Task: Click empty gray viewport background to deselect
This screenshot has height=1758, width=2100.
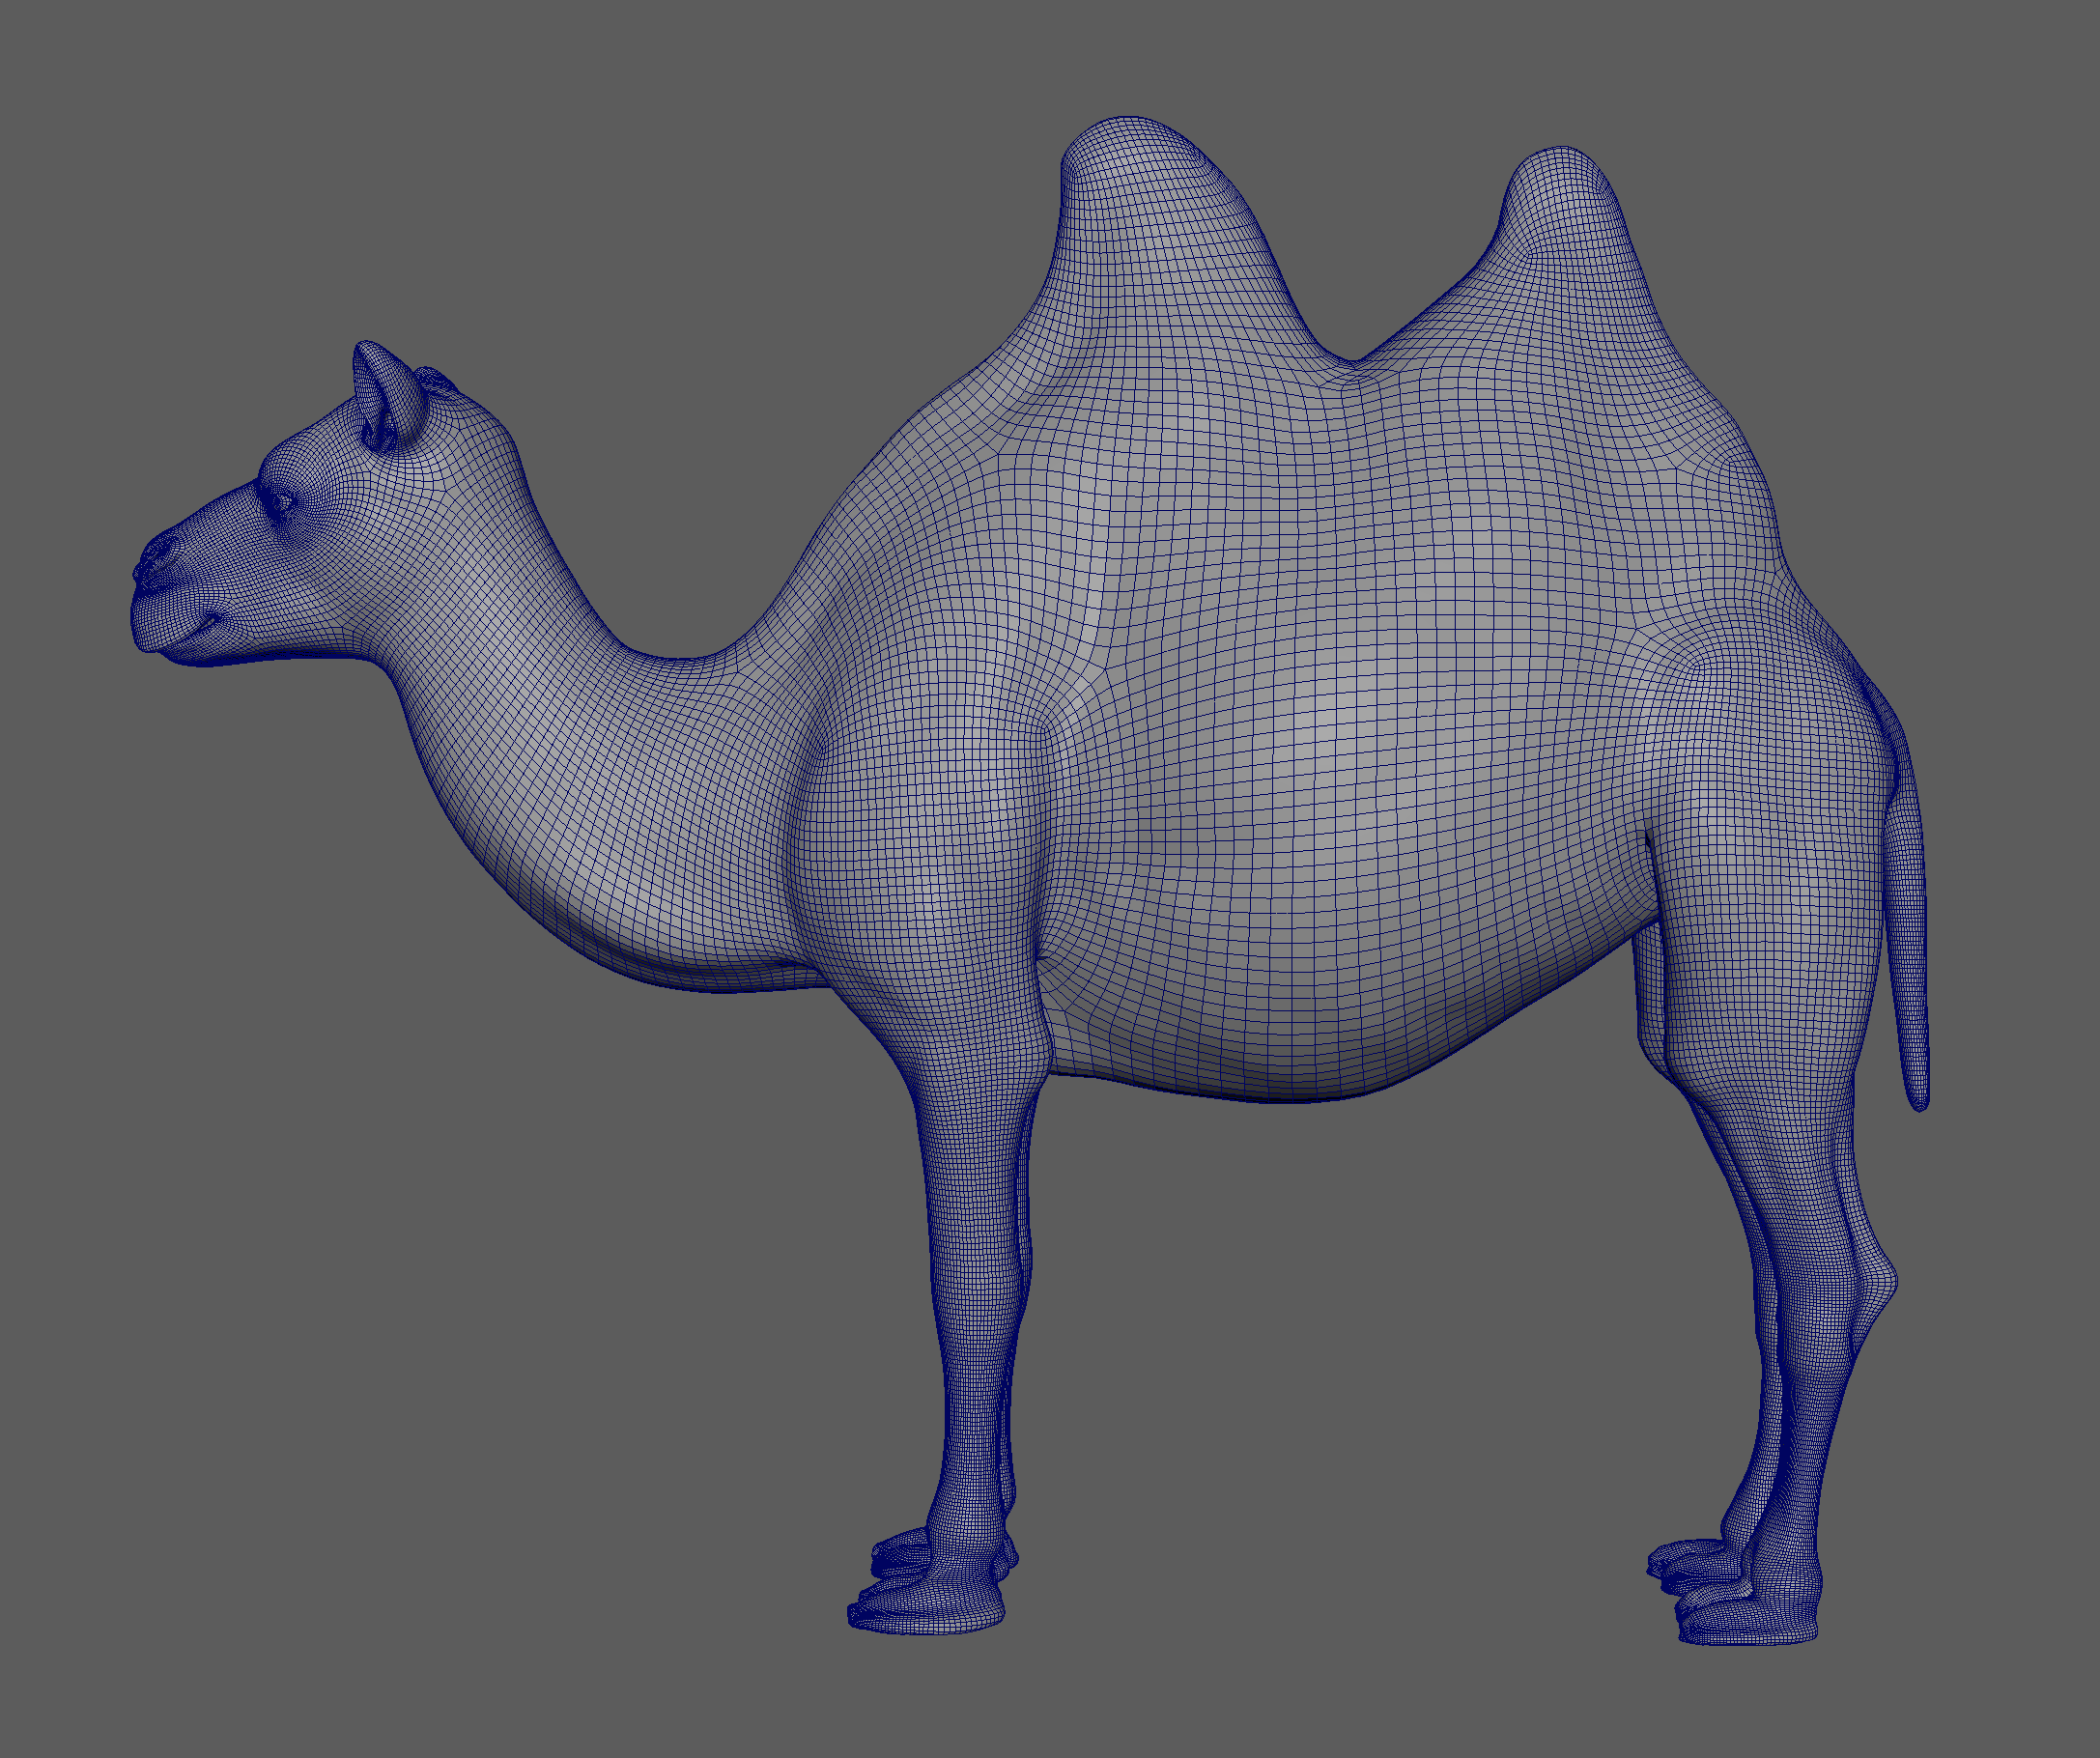Action: tap(400, 1300)
